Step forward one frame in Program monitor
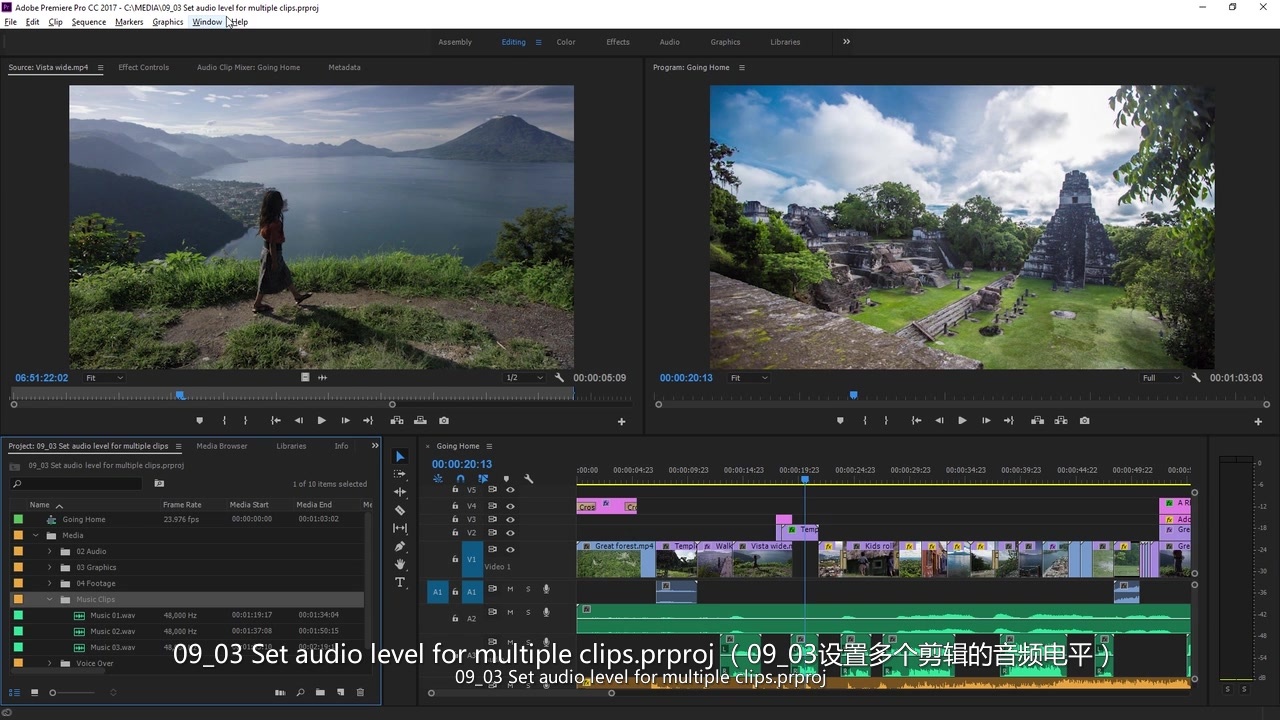Screen dimensions: 1280x720 click(x=986, y=421)
